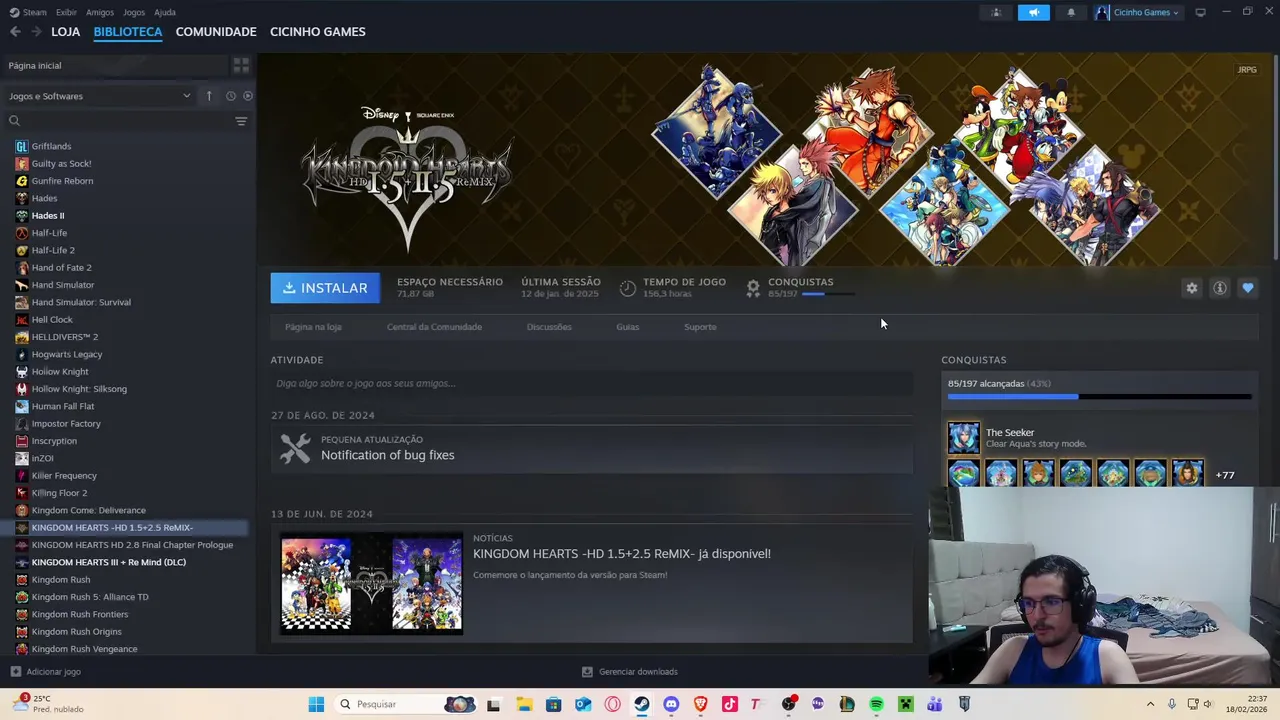1280x720 pixels.
Task: Toggle the sort-order up arrow in the sidebar
Action: (209, 96)
